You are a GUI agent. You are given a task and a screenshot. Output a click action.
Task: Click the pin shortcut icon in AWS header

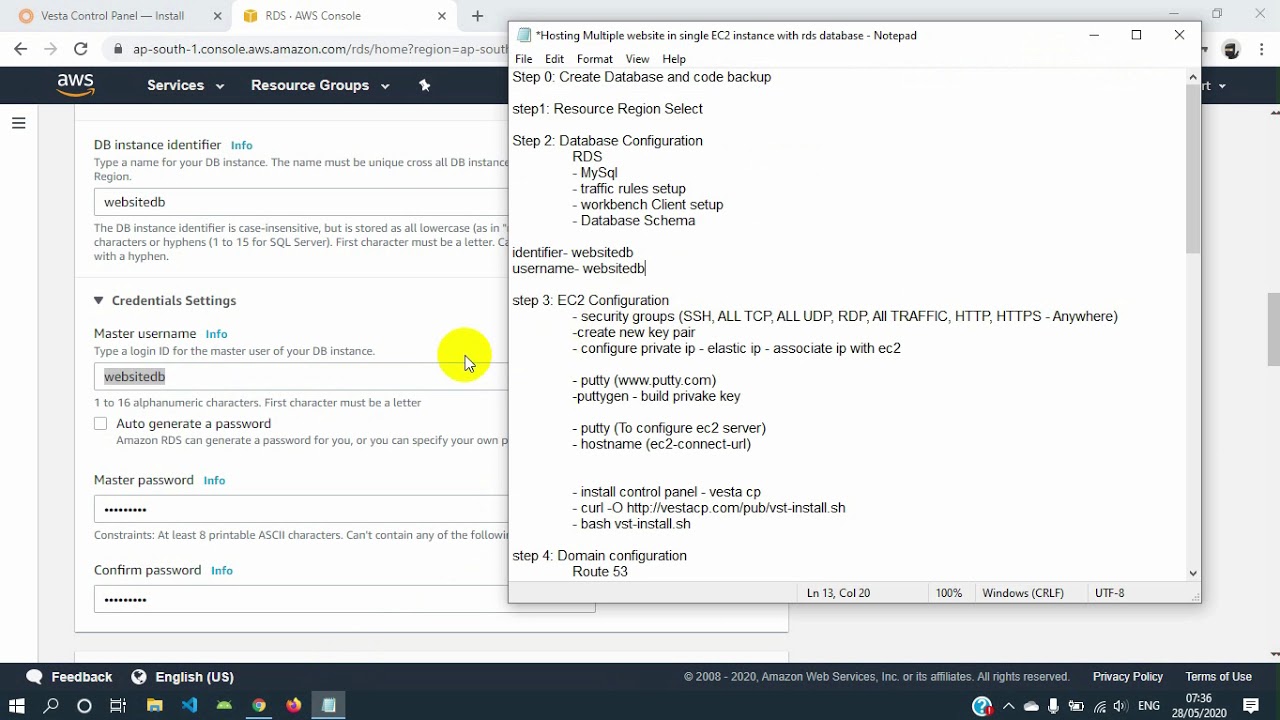click(424, 85)
